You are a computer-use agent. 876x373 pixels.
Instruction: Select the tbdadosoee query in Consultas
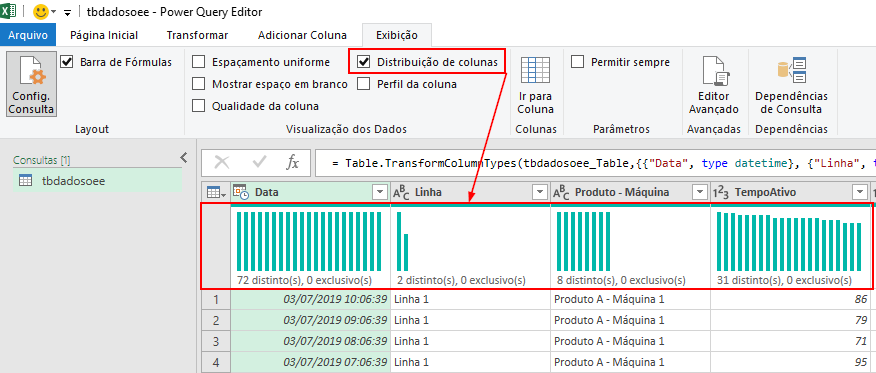tap(98, 181)
